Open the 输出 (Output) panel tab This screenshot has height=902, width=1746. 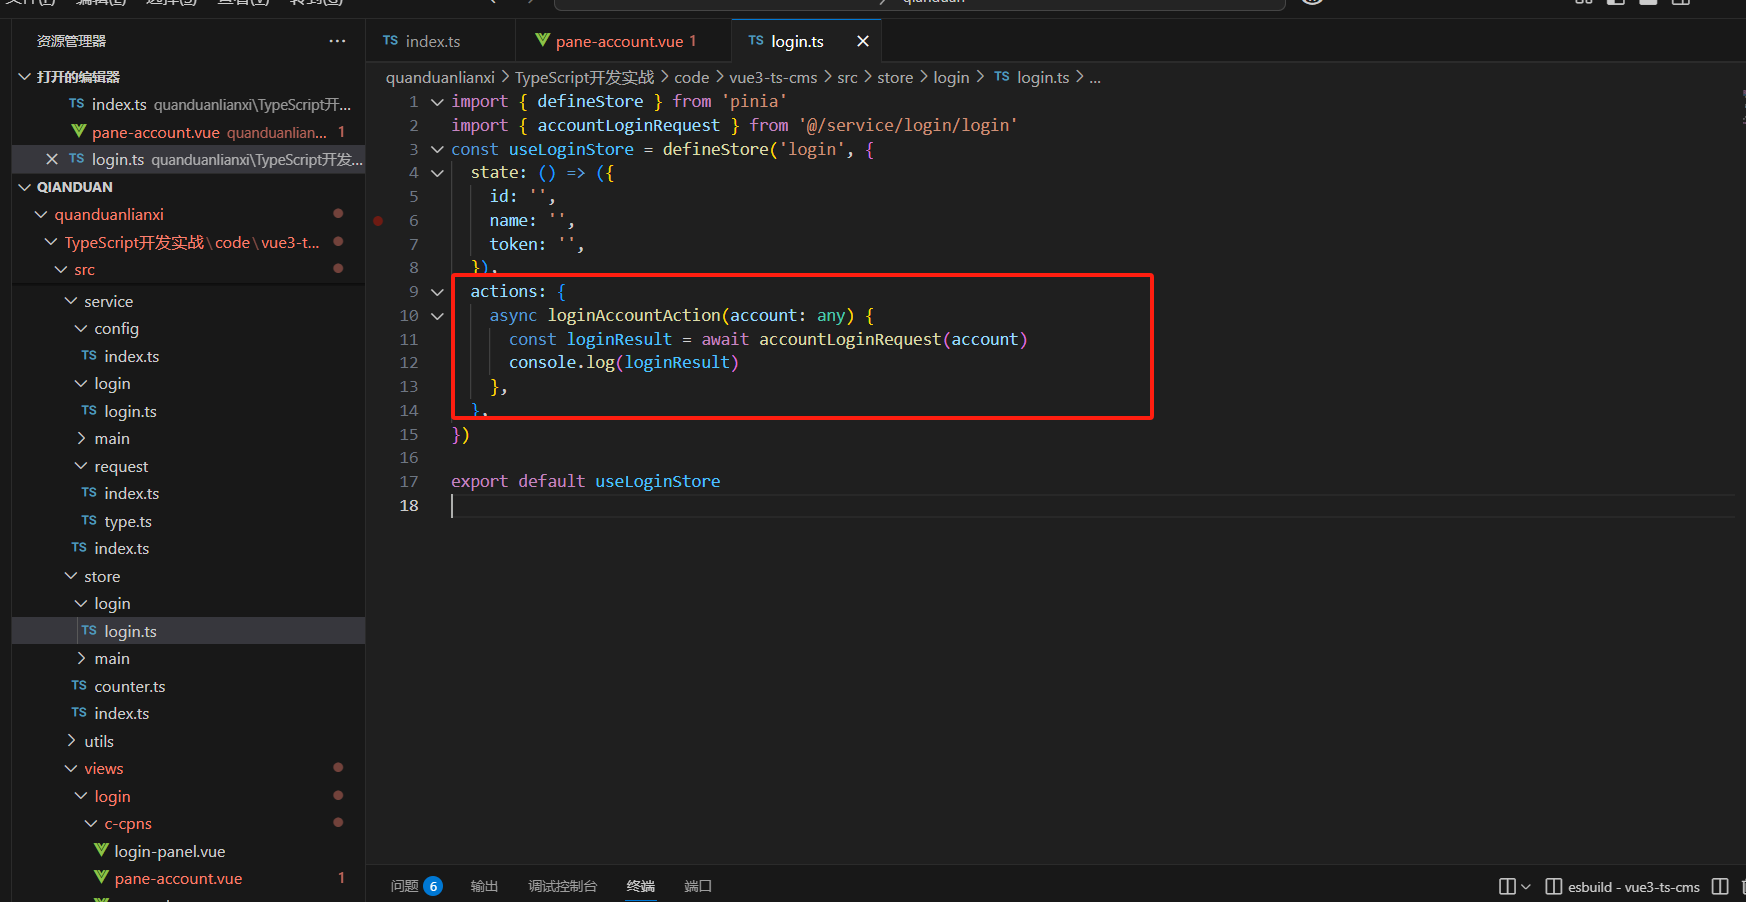pos(484,886)
